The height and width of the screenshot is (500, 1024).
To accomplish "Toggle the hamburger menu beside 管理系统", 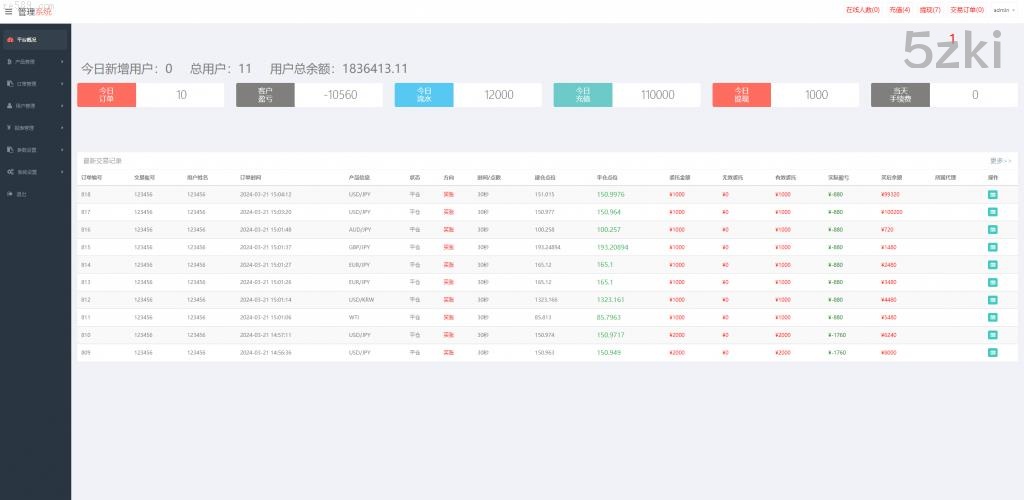I will [x=9, y=11].
